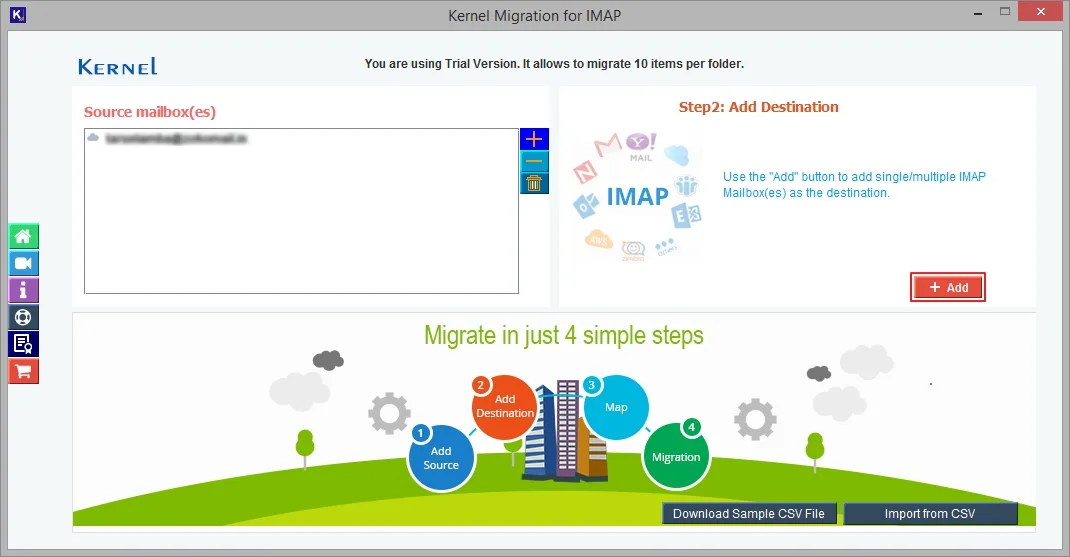Viewport: 1070px width, 557px height.
Task: Open the red shopping cart Buy icon
Action: coord(23,371)
